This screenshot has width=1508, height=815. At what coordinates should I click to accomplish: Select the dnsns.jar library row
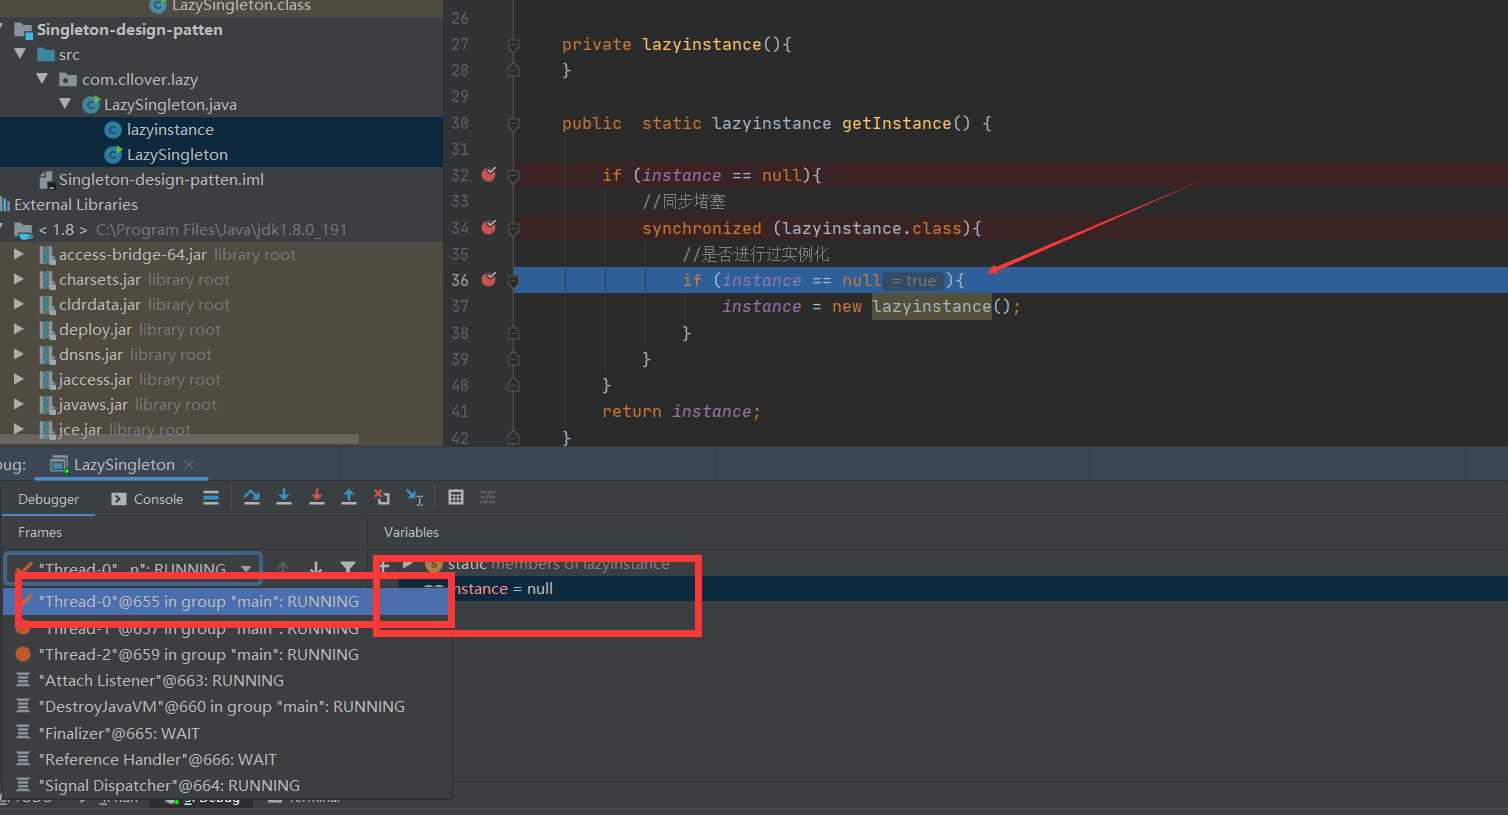[x=221, y=355]
